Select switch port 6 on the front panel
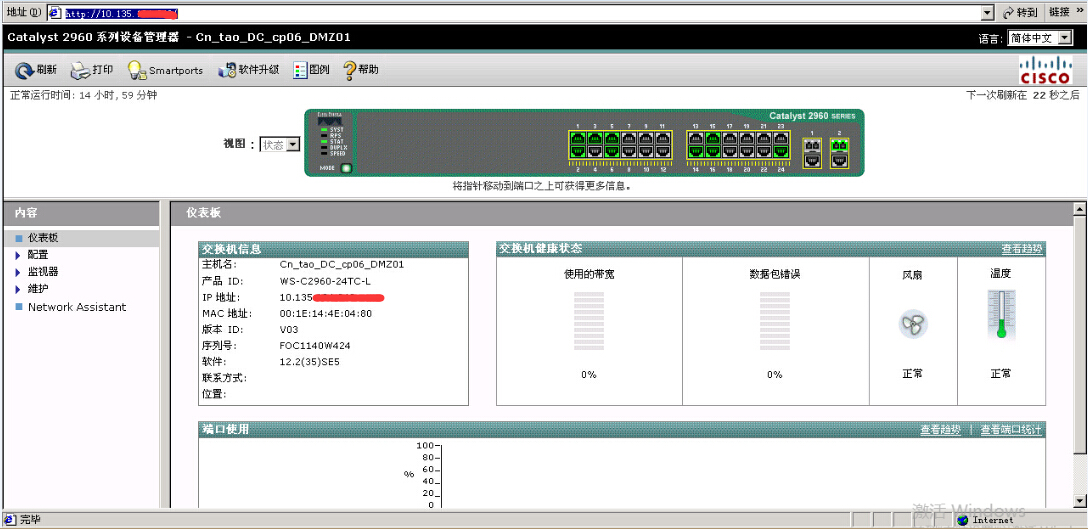The height and width of the screenshot is (529, 1088). (612, 151)
